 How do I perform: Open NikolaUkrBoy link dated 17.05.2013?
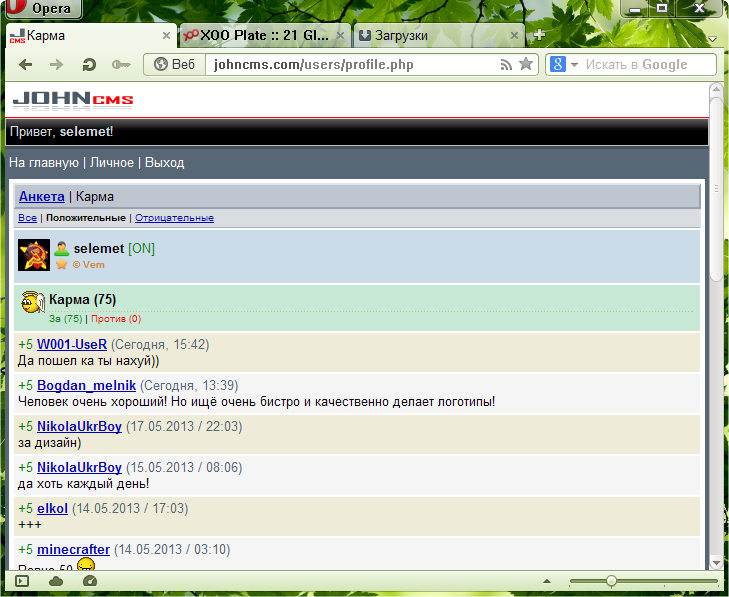(x=80, y=426)
